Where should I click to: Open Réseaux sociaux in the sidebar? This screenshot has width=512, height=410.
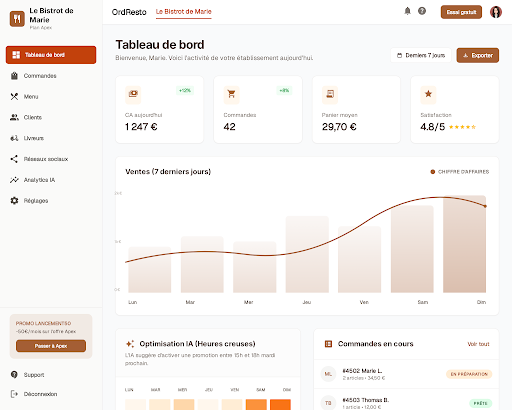click(x=51, y=159)
